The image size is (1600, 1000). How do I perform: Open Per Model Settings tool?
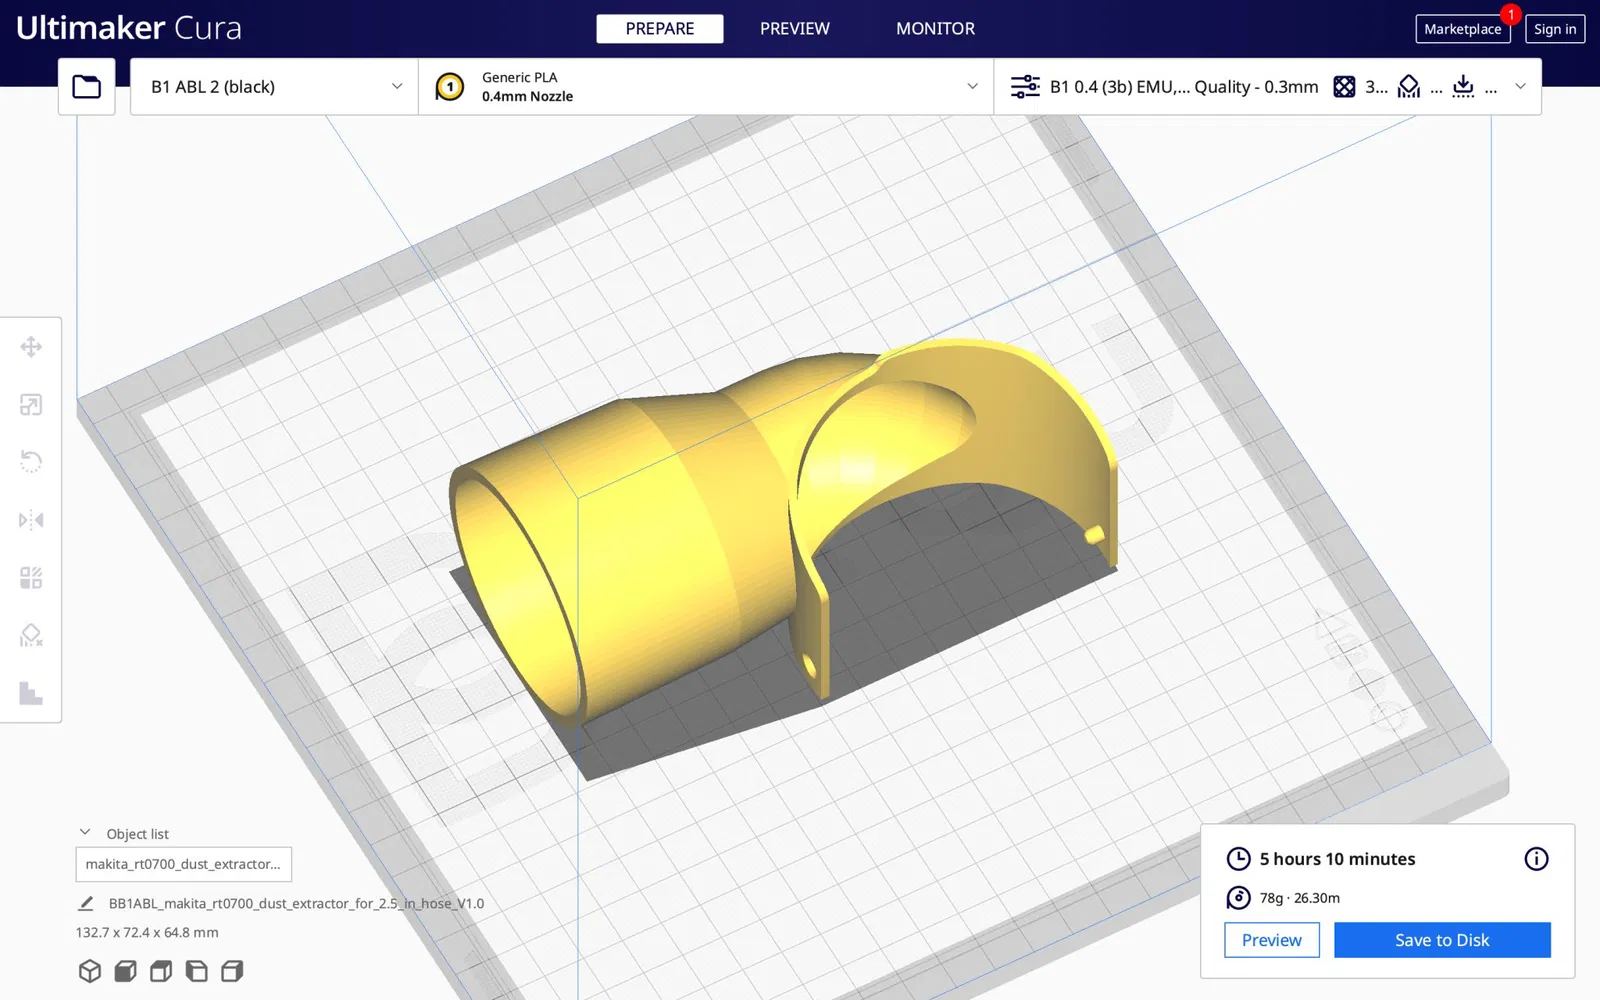31,578
